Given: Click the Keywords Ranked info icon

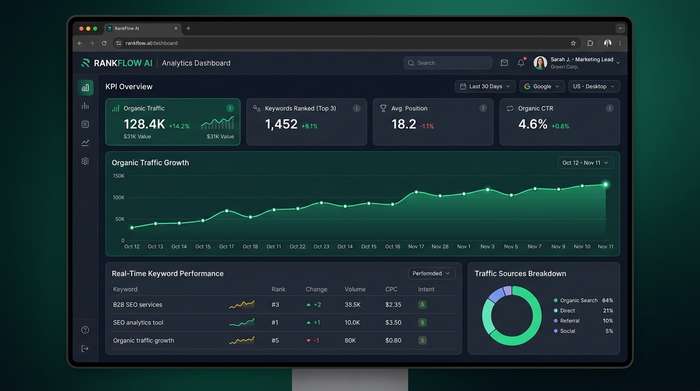Looking at the screenshot, I should [356, 108].
